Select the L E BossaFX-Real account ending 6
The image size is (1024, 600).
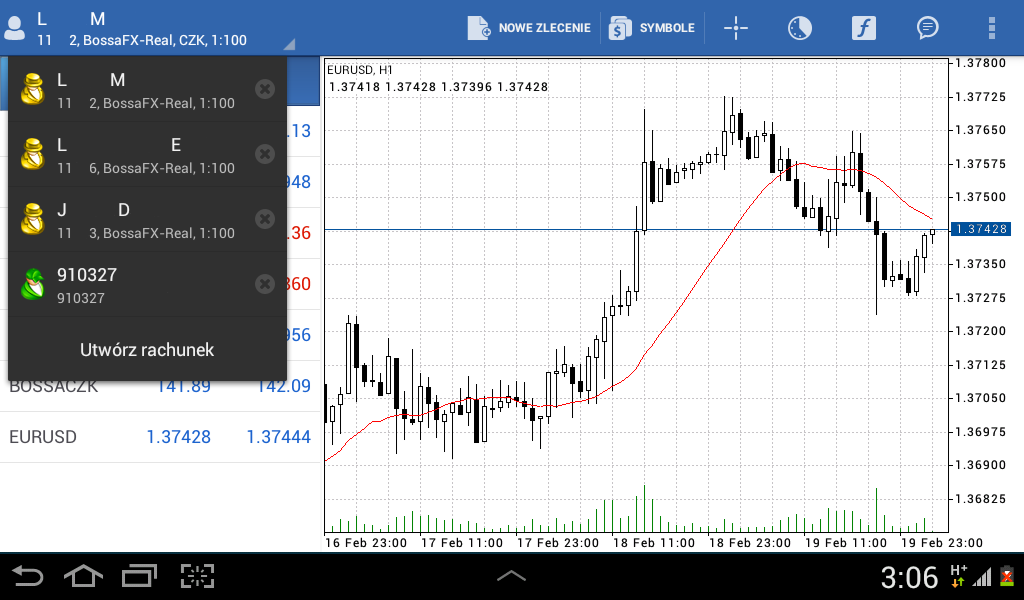[x=147, y=155]
